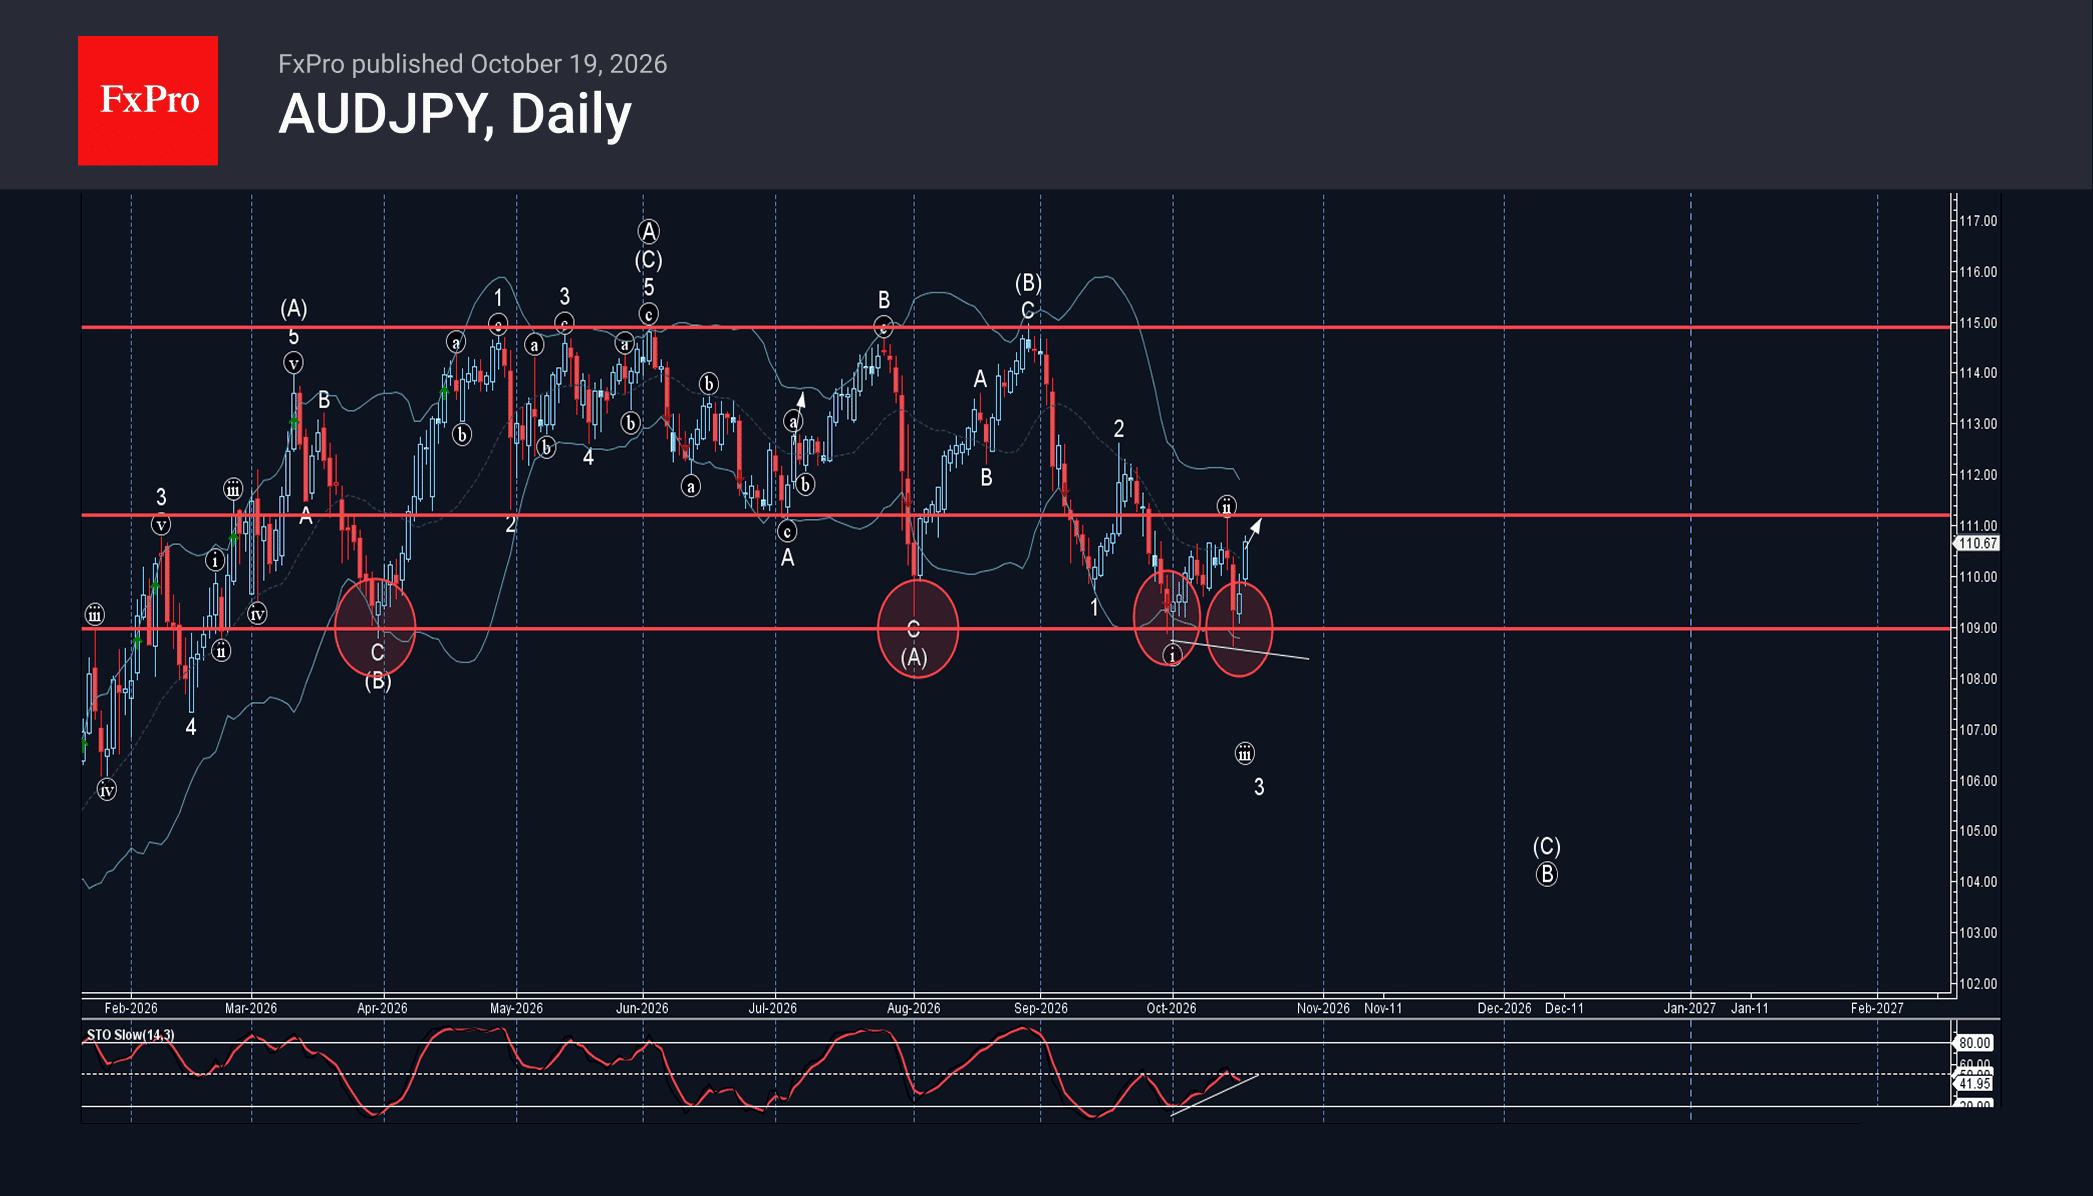Click the FxPro red logo
The height and width of the screenshot is (1196, 2093).
click(x=148, y=101)
